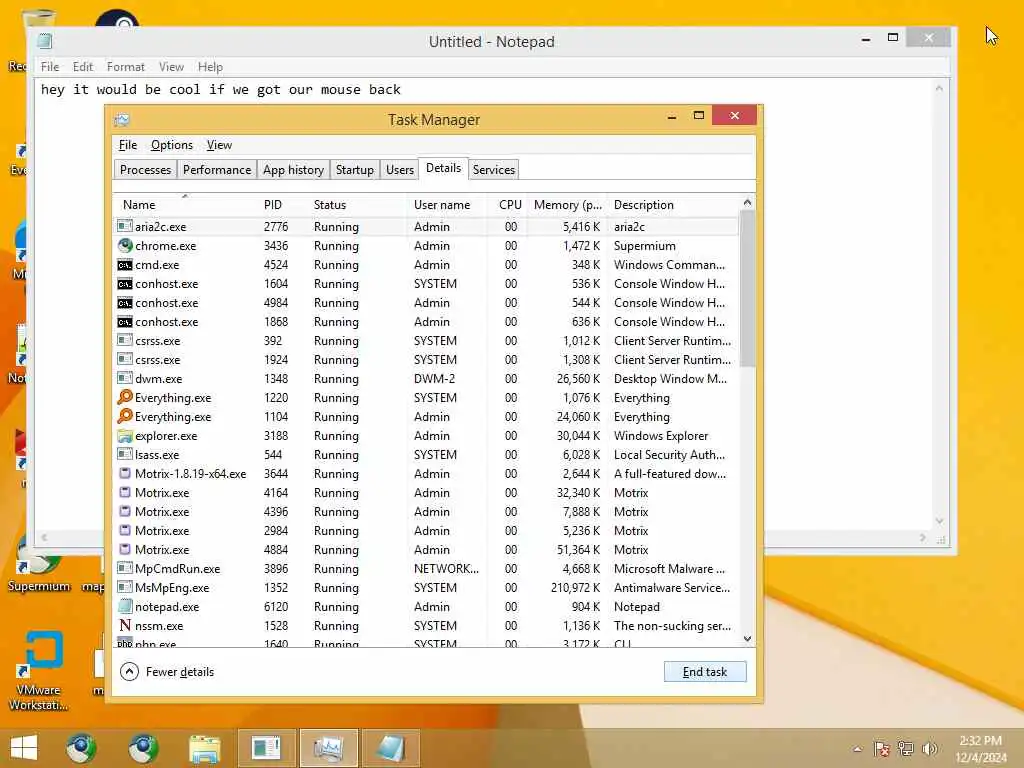Open Notepad Edit menu
The height and width of the screenshot is (768, 1024).
83,67
